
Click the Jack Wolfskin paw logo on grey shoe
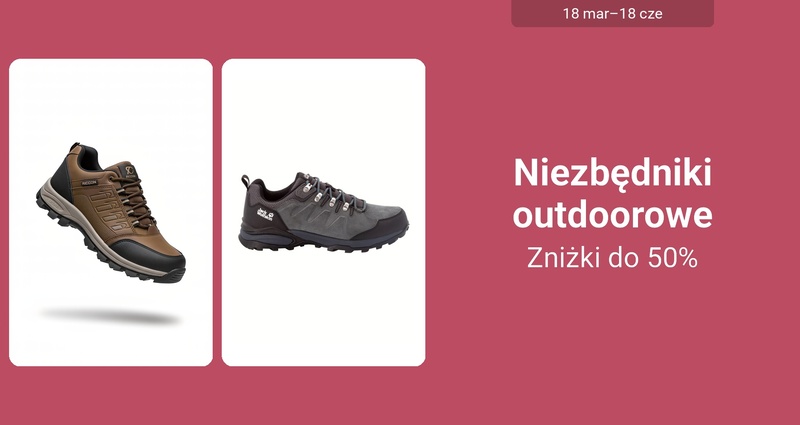[265, 214]
